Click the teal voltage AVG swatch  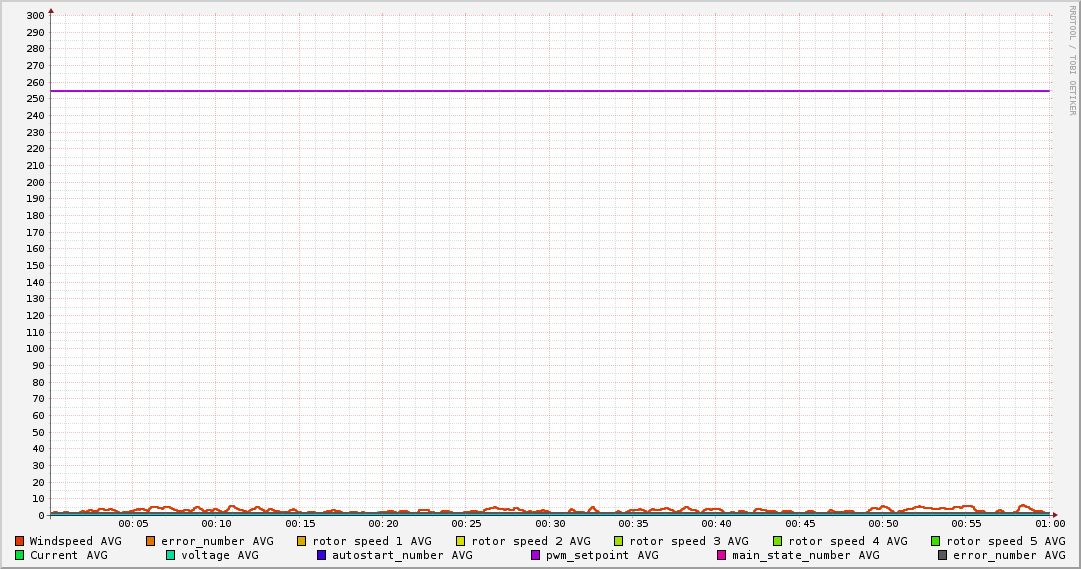click(x=170, y=555)
